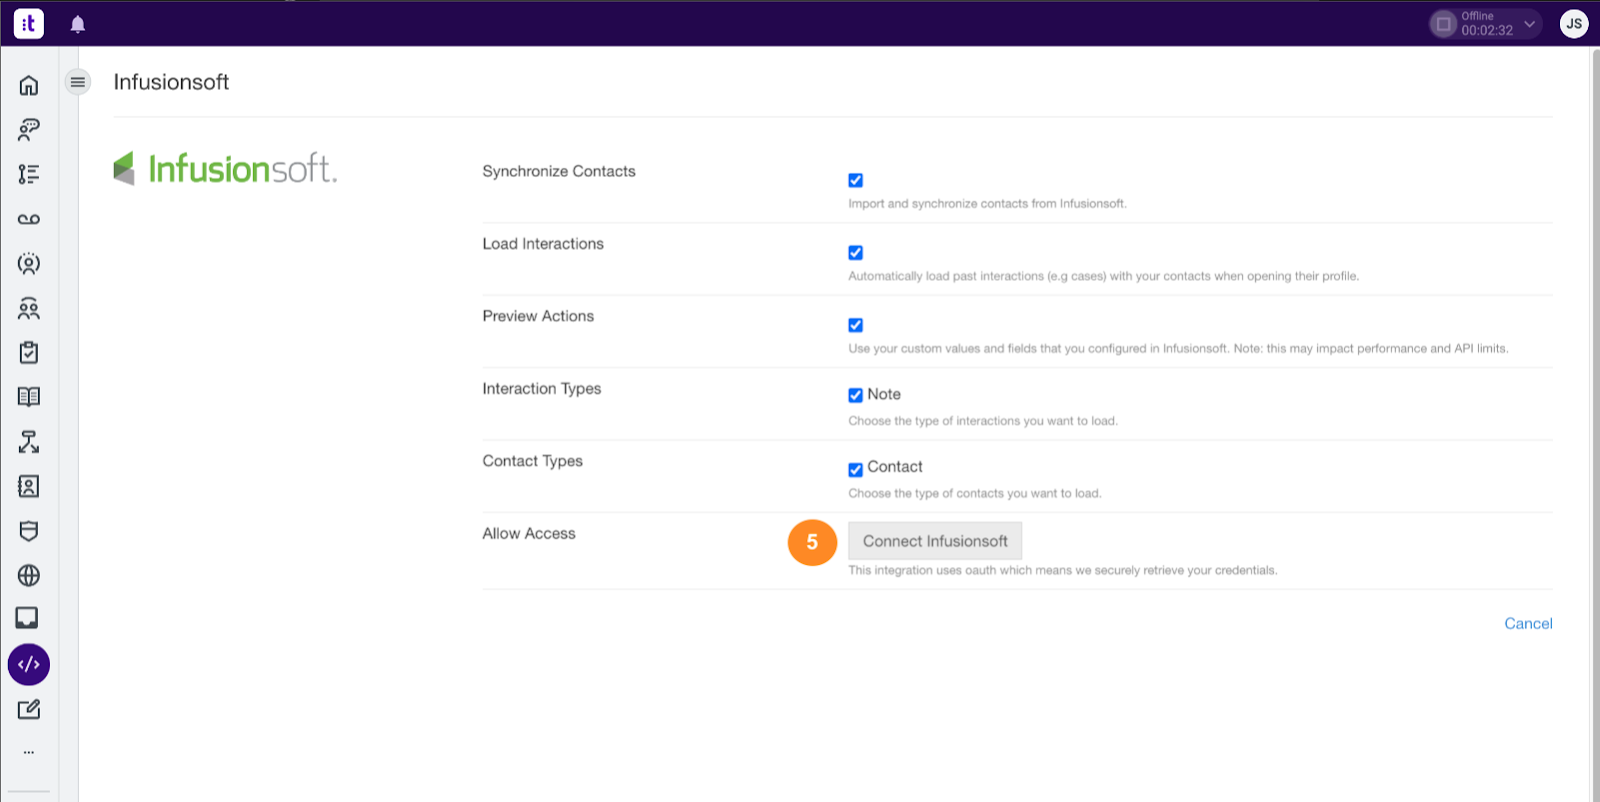Image resolution: width=1600 pixels, height=802 pixels.
Task: Click Connect Infusionsoft button
Action: (x=935, y=541)
